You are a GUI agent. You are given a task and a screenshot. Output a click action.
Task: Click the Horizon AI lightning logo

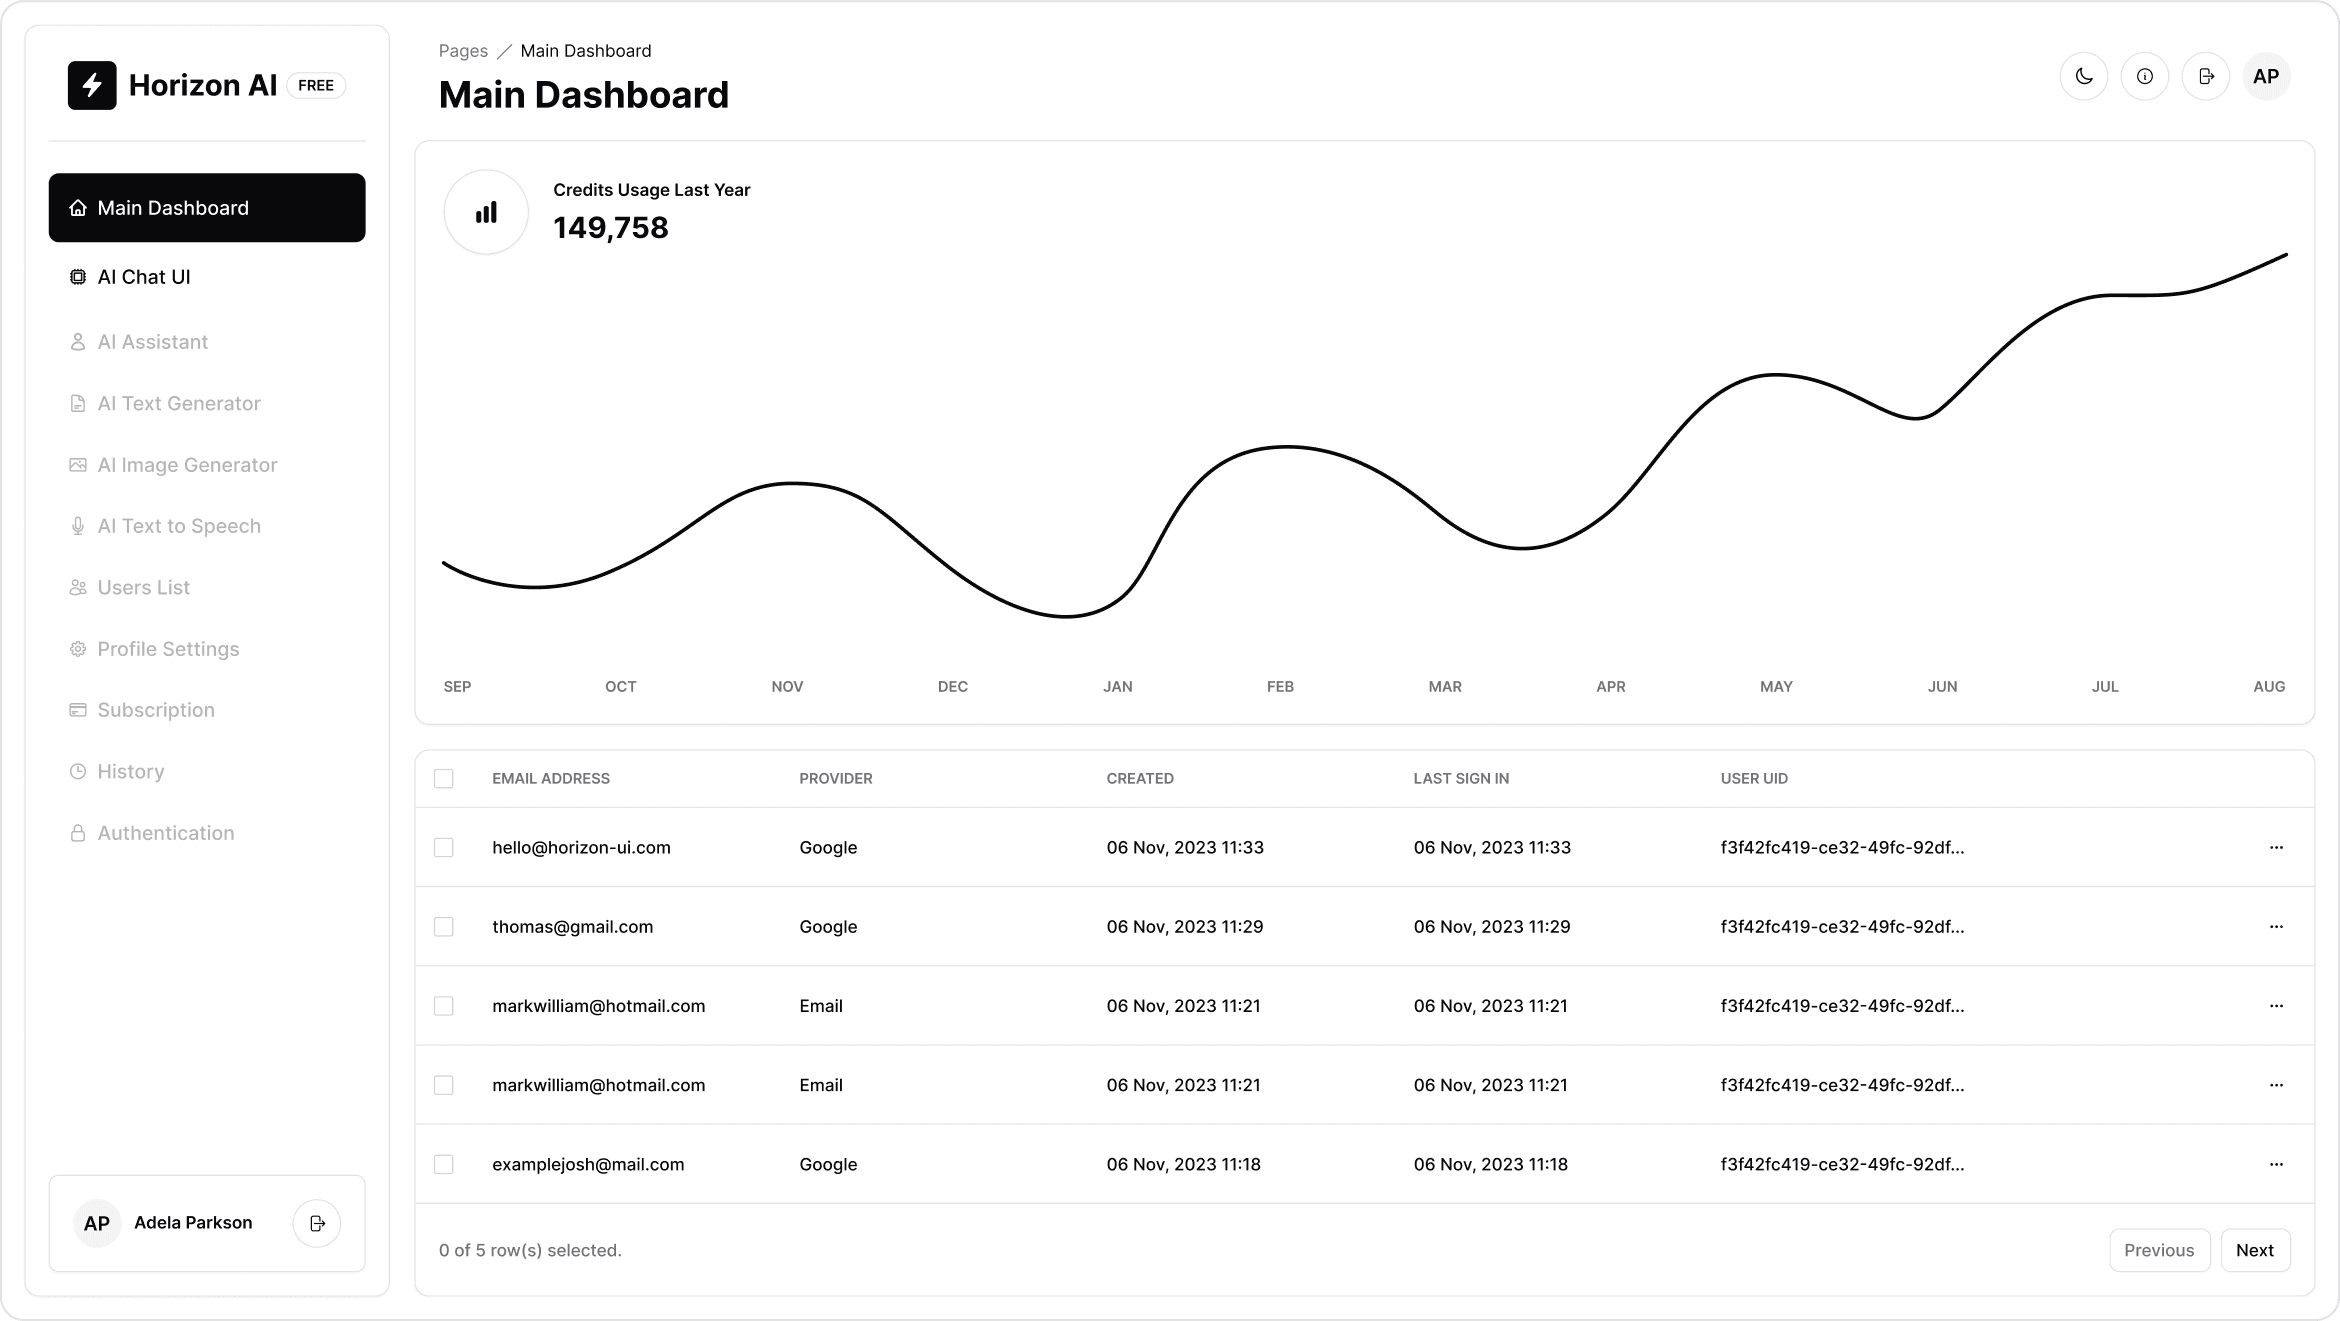point(92,85)
